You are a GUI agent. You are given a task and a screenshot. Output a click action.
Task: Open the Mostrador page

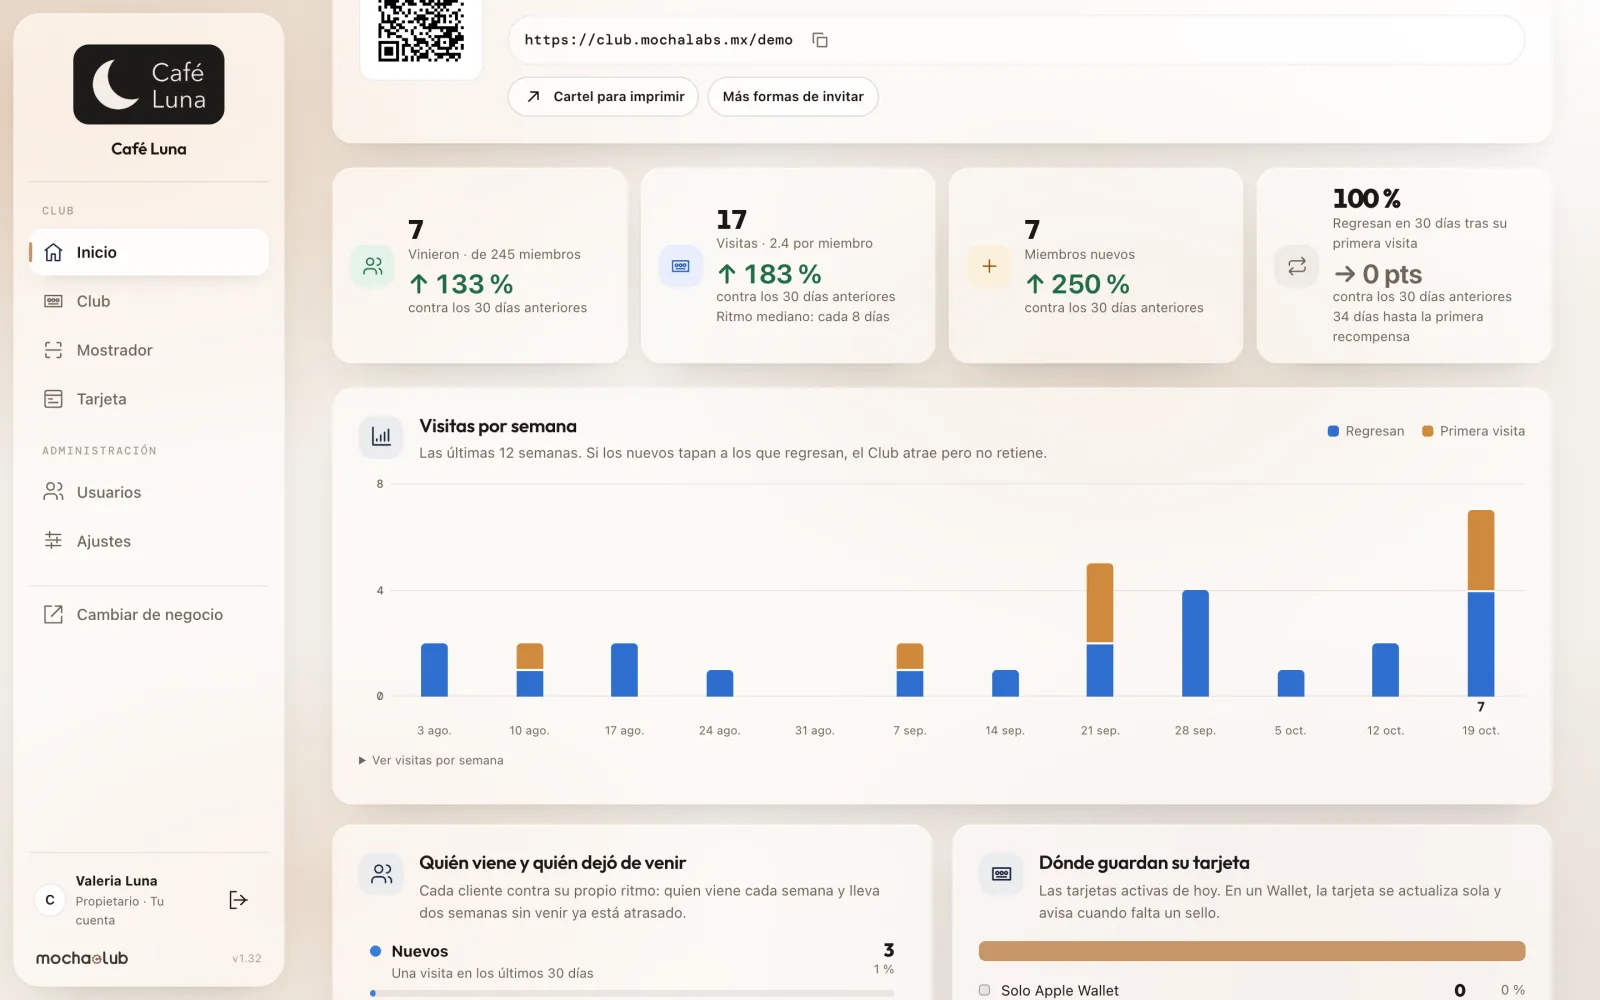149,350
